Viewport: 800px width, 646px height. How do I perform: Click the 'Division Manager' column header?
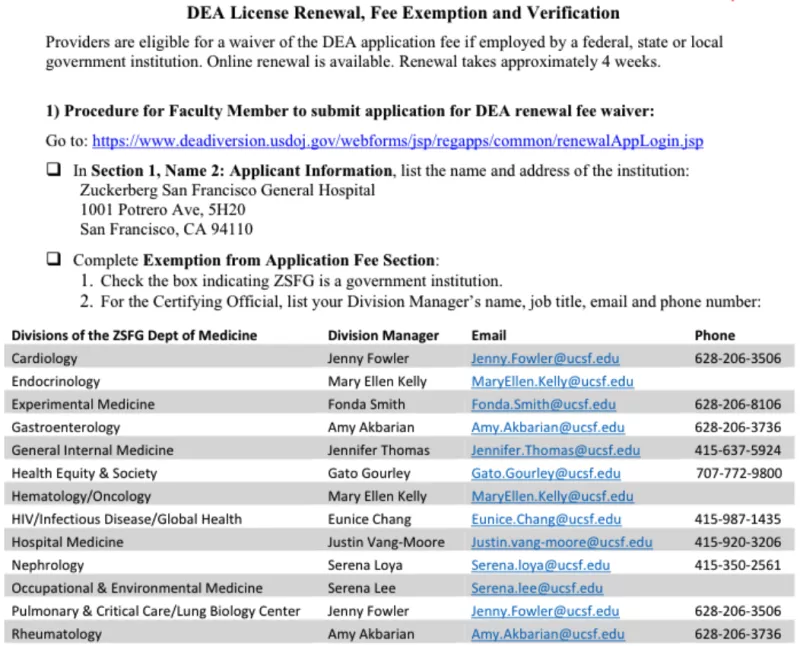click(383, 335)
